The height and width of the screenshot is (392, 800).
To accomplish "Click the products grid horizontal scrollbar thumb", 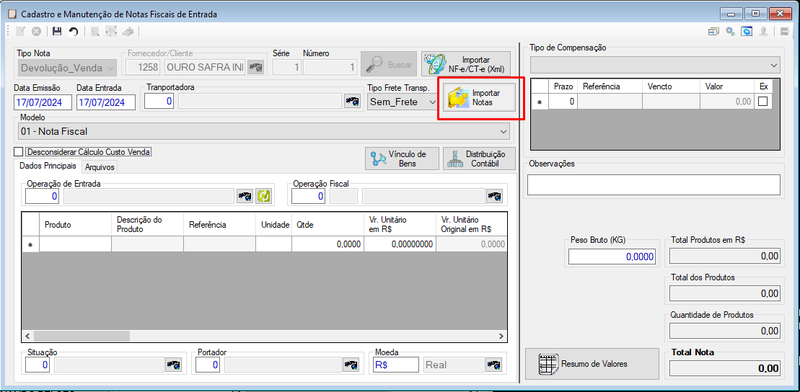I will point(82,336).
